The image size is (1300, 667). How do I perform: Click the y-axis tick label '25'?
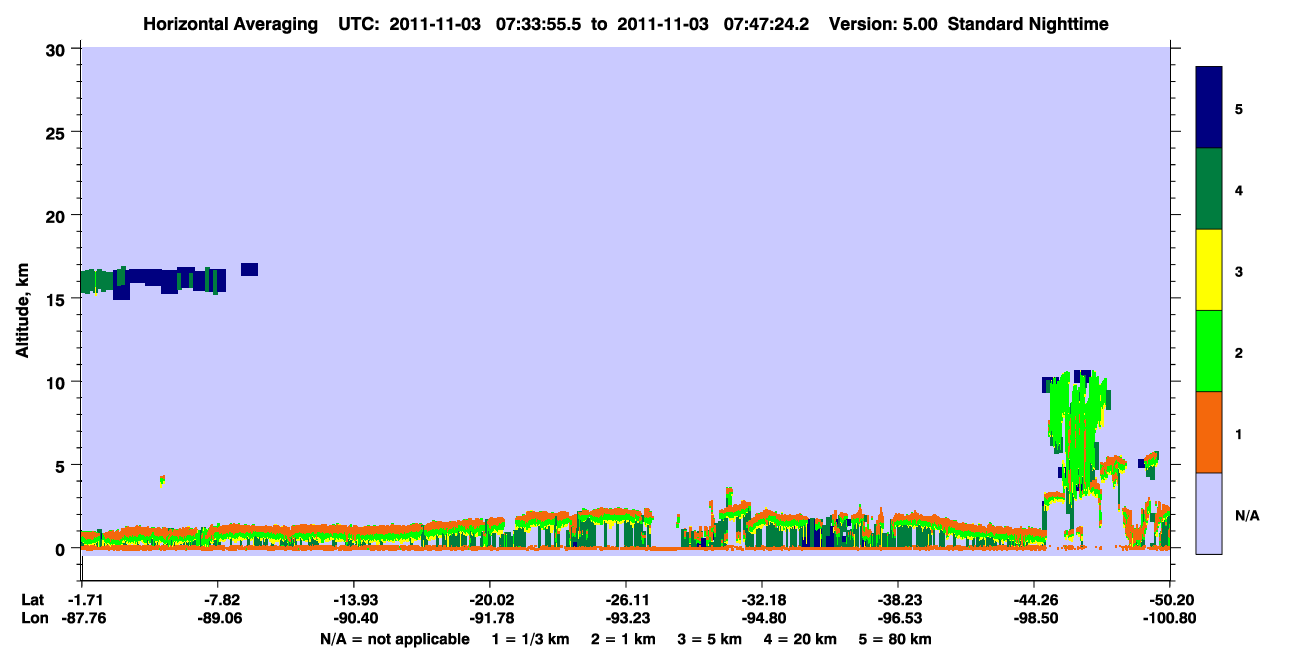57,132
